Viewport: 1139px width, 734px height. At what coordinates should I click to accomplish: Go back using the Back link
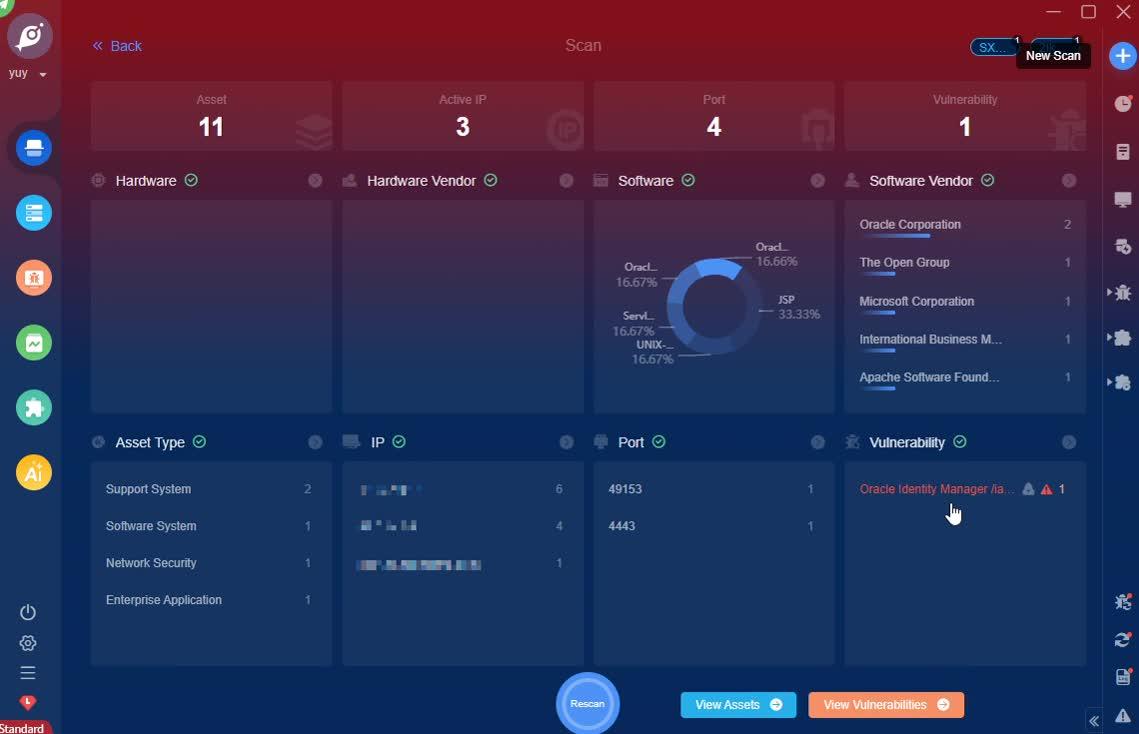coord(116,46)
